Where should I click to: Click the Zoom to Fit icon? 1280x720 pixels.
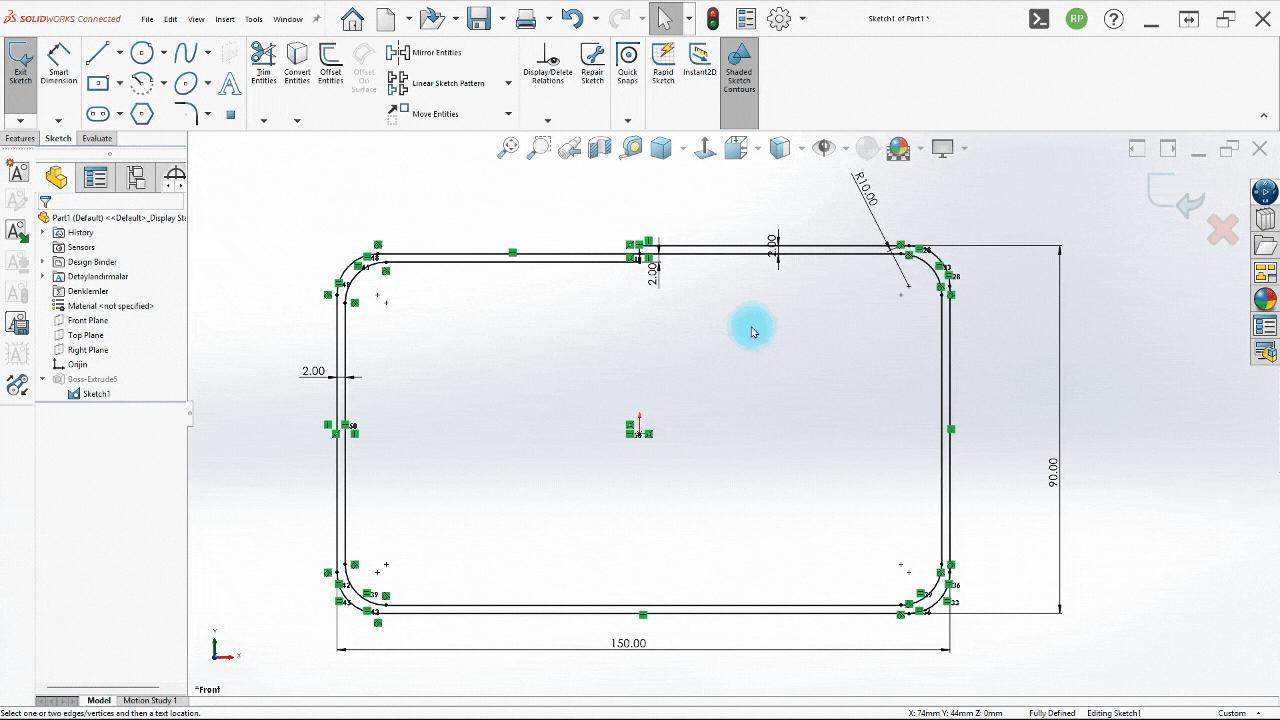click(508, 148)
